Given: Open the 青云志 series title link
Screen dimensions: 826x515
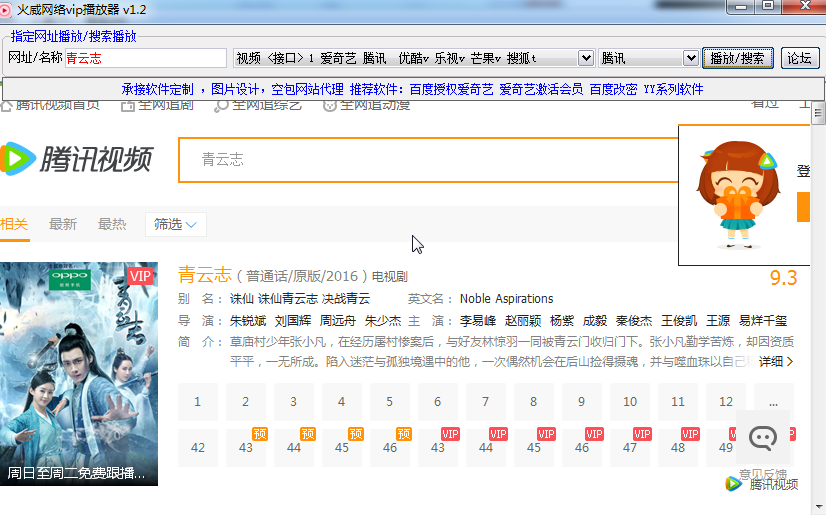Looking at the screenshot, I should [205, 275].
